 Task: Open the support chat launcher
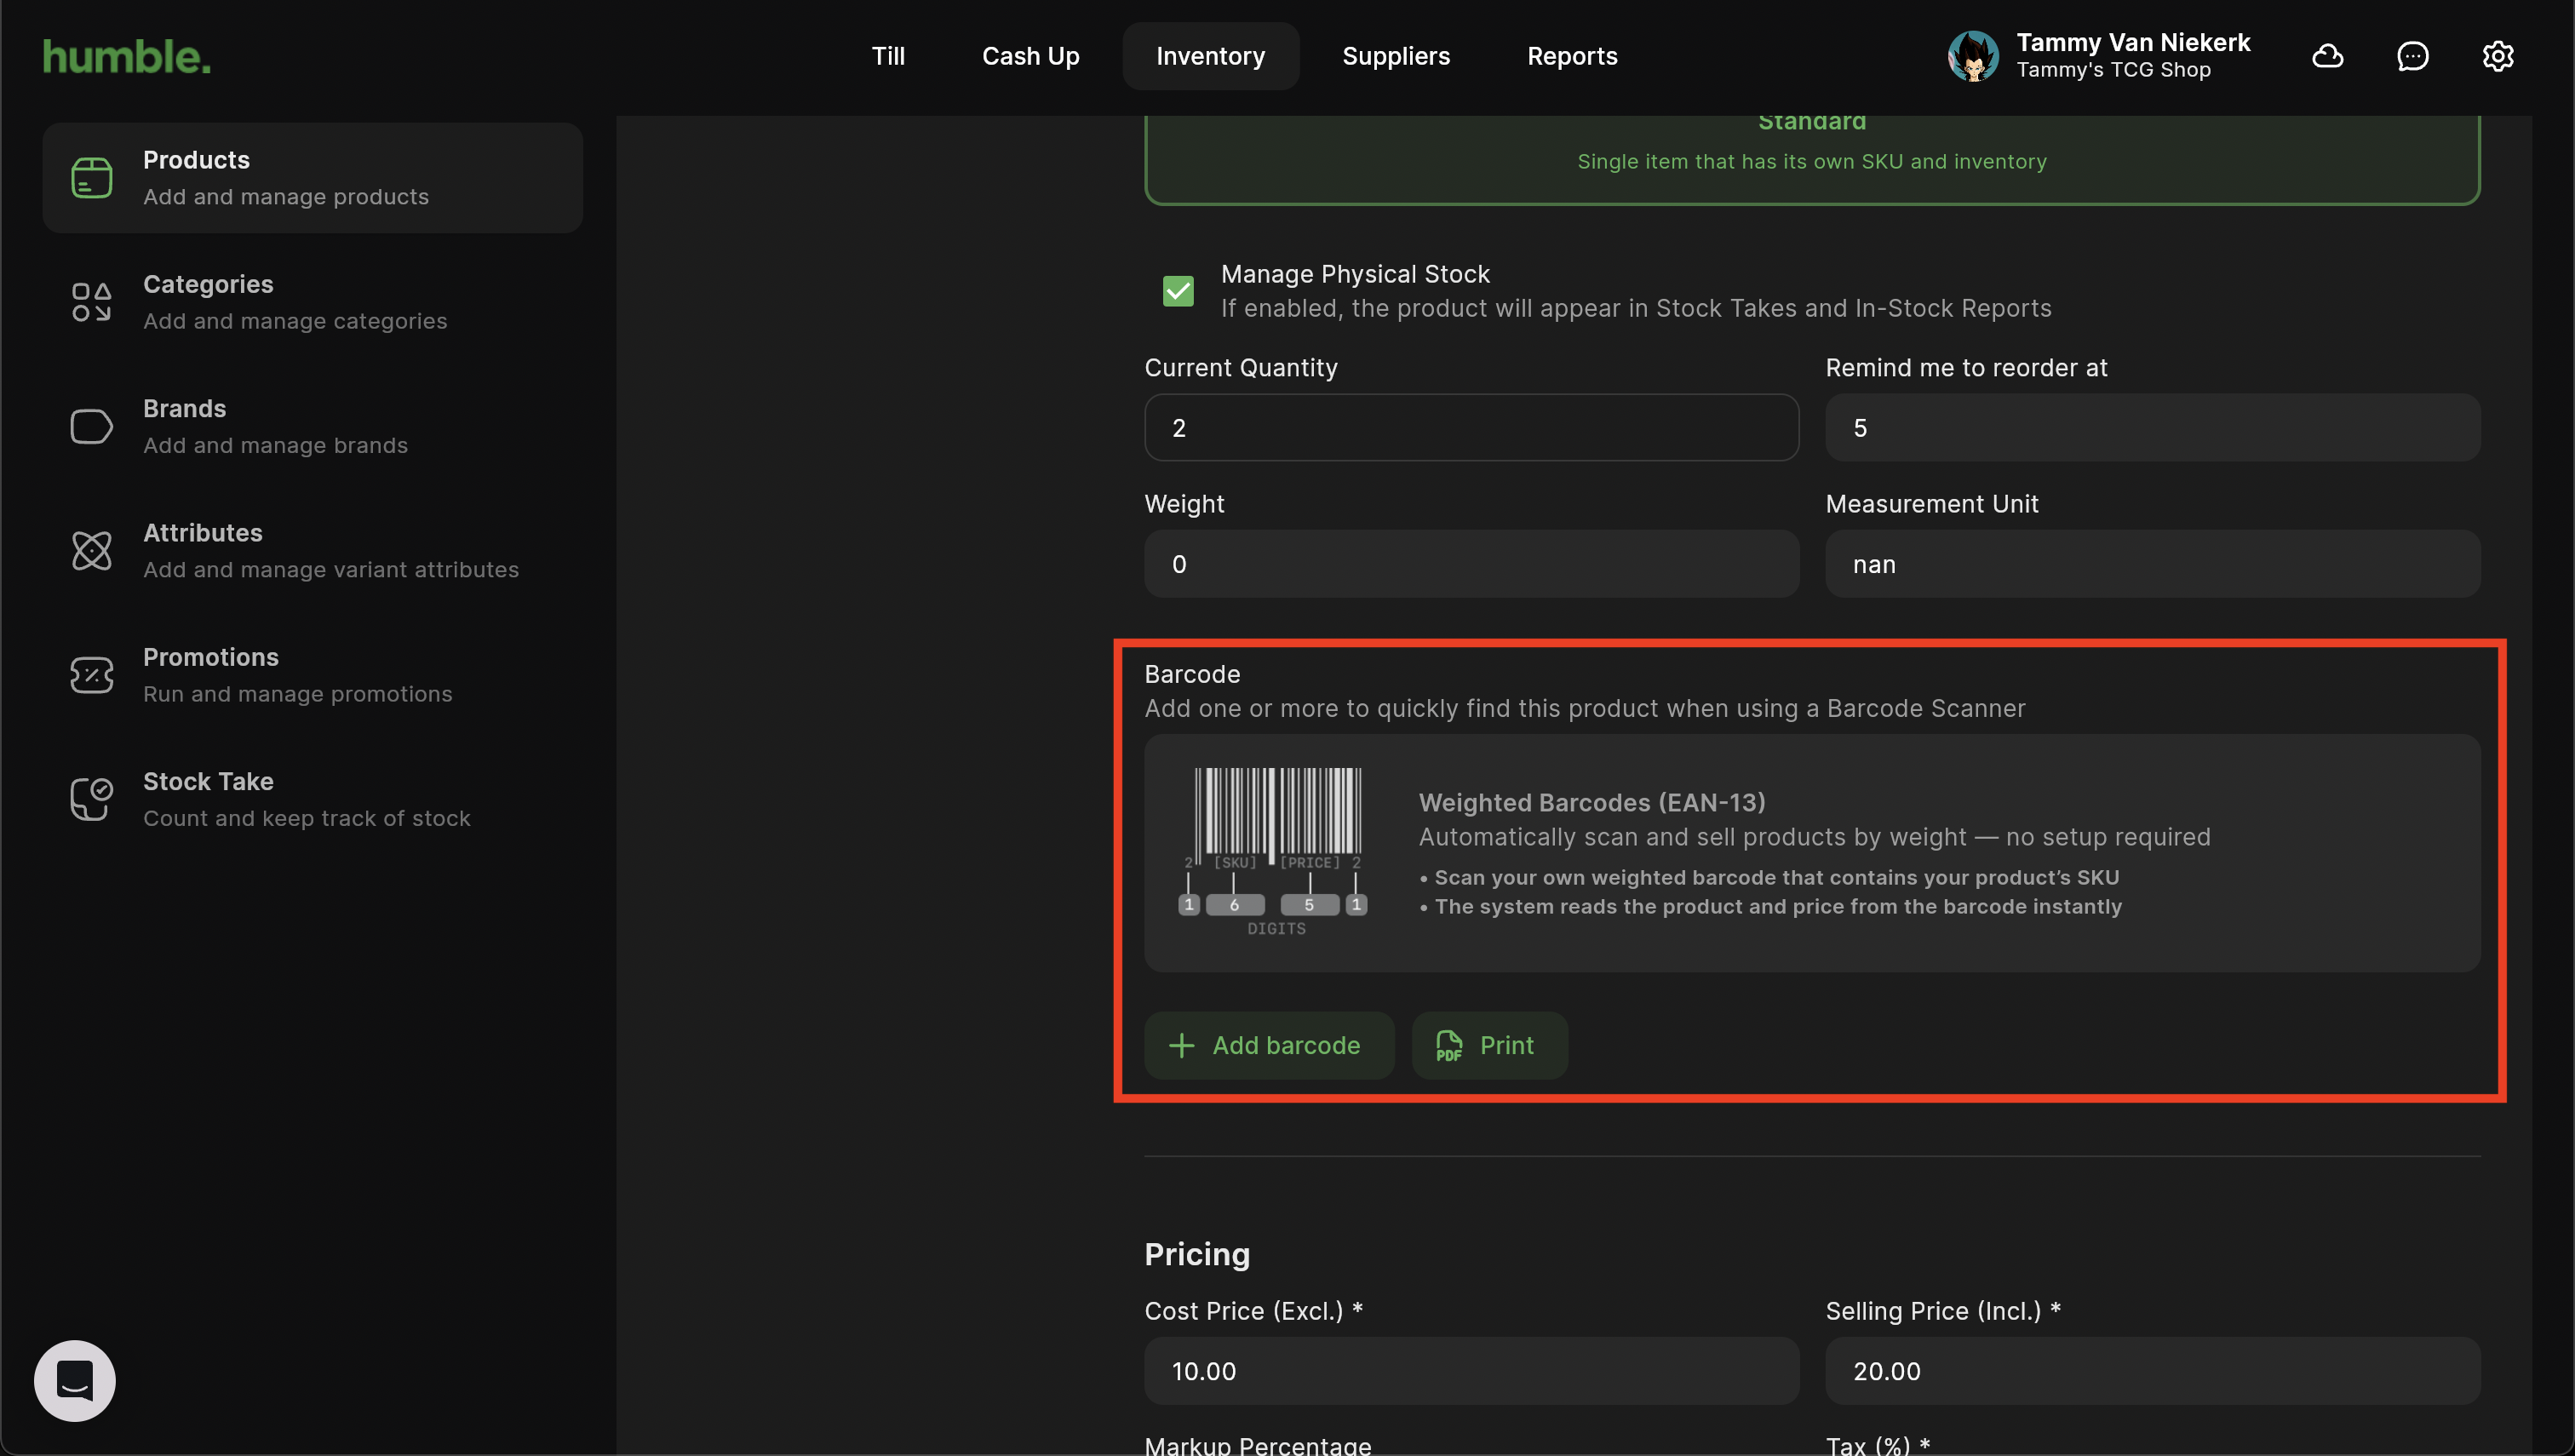(75, 1380)
